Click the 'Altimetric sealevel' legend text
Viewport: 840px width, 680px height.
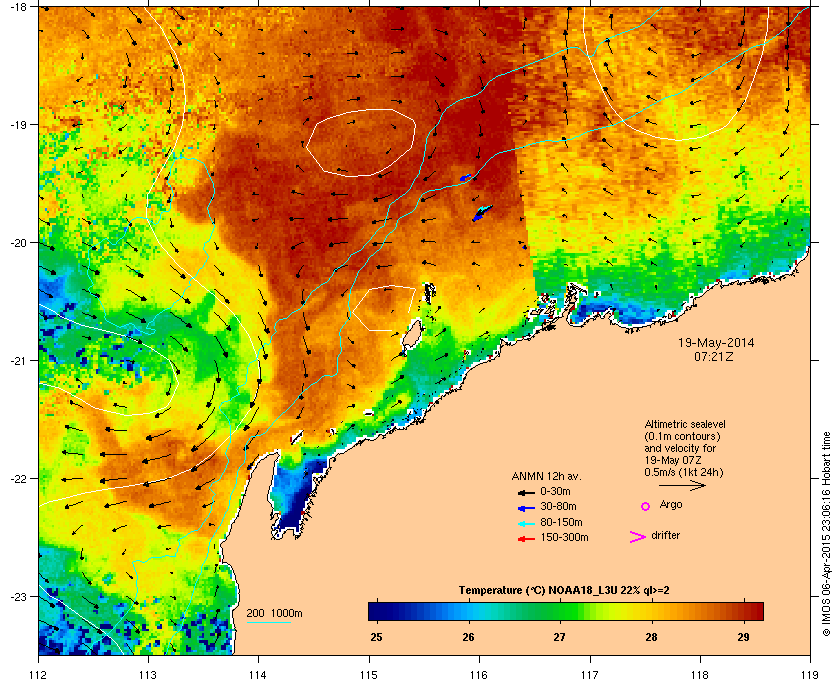coord(685,424)
